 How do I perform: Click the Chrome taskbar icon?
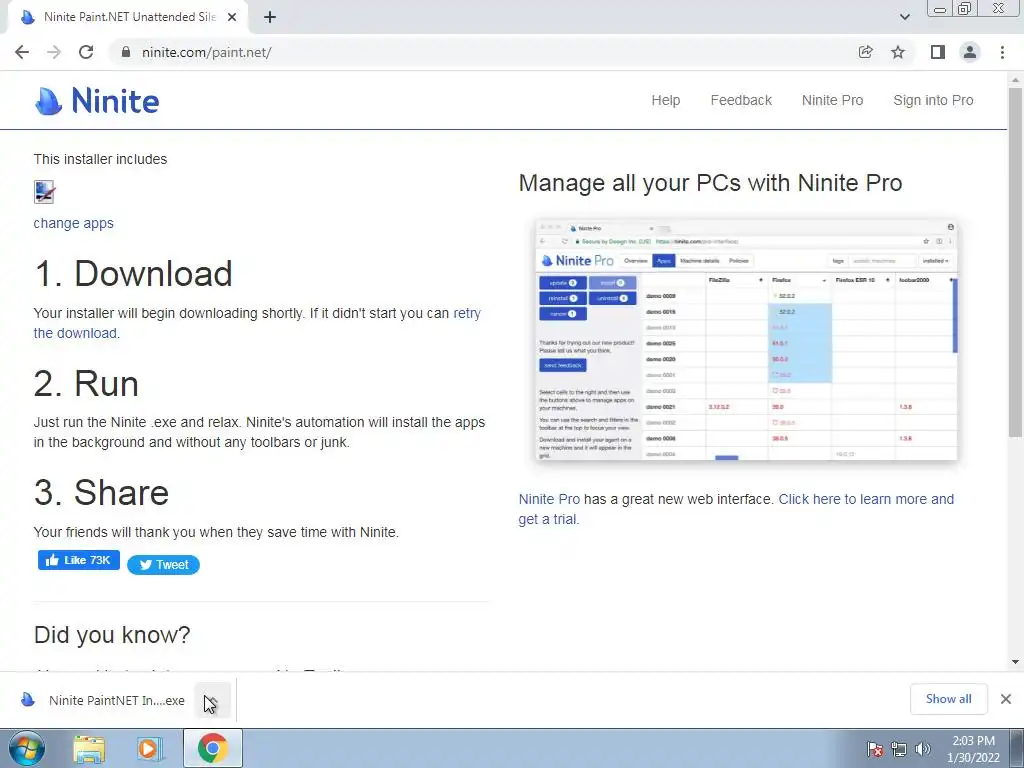(x=213, y=748)
